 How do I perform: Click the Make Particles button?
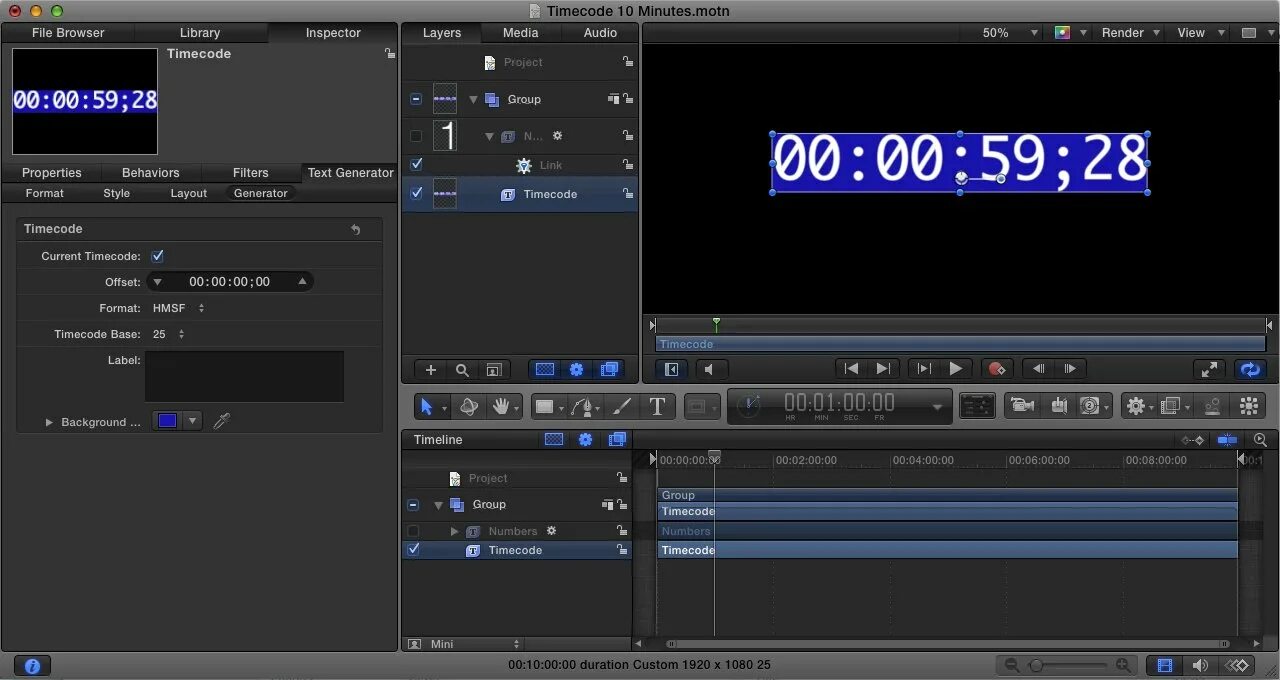[x=1212, y=406]
